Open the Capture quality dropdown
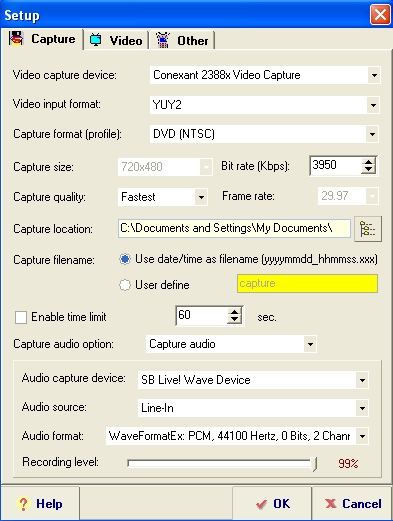This screenshot has height=521, width=393. point(201,197)
